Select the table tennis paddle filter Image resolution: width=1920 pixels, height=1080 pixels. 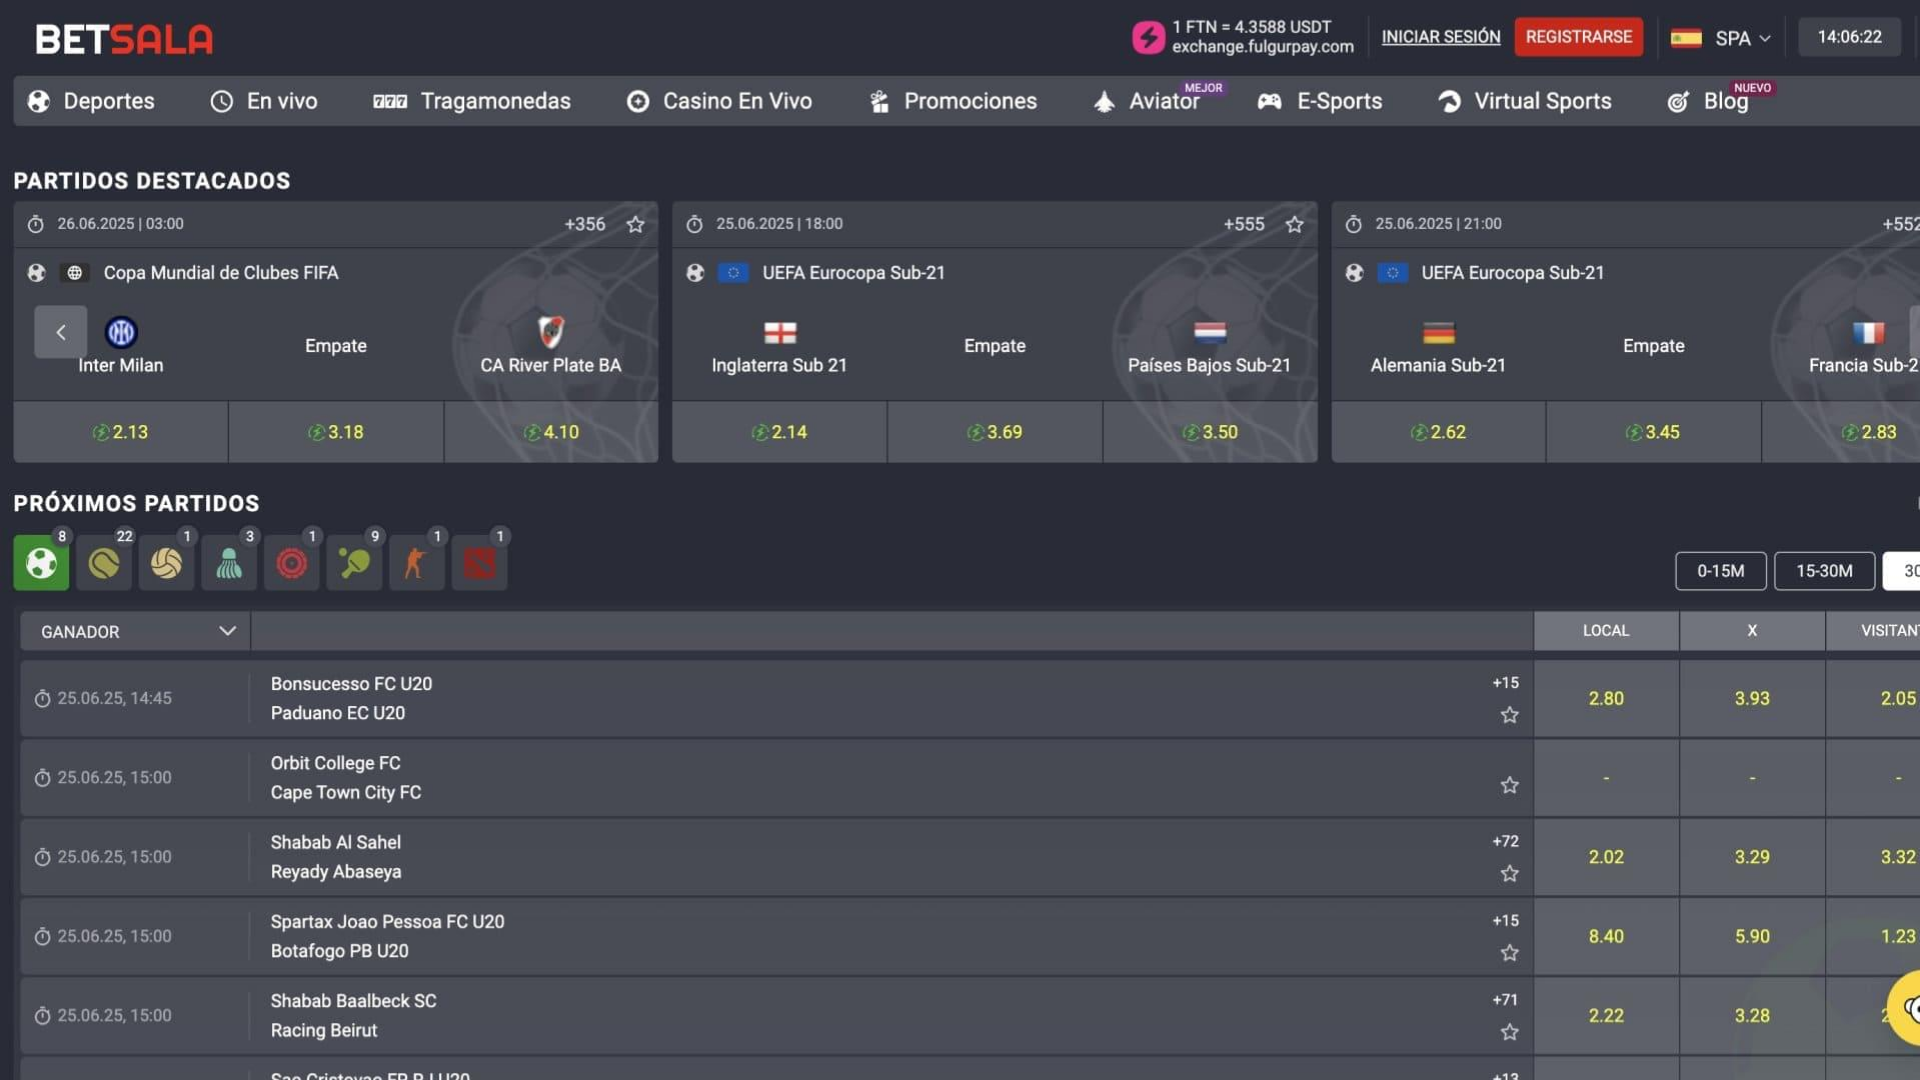(354, 563)
